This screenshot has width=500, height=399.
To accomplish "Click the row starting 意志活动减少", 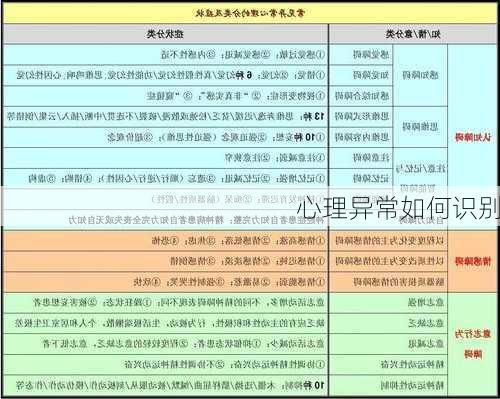I will 165,344.
